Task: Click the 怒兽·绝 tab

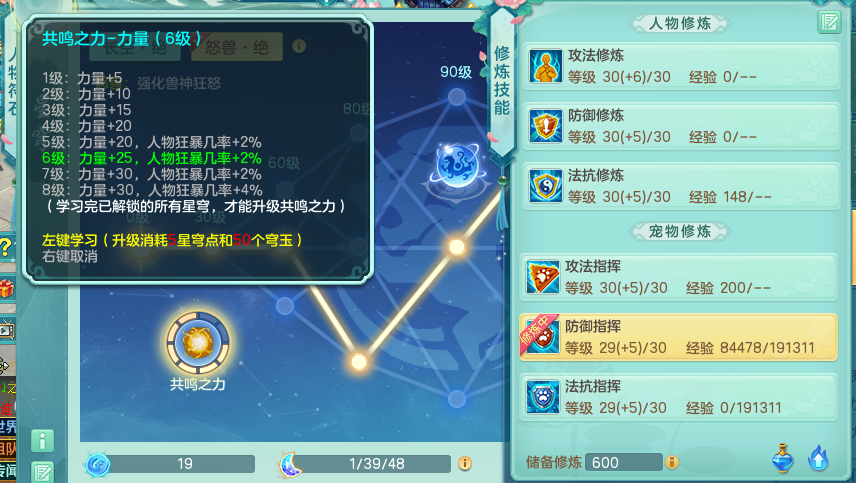Action: coord(237,47)
